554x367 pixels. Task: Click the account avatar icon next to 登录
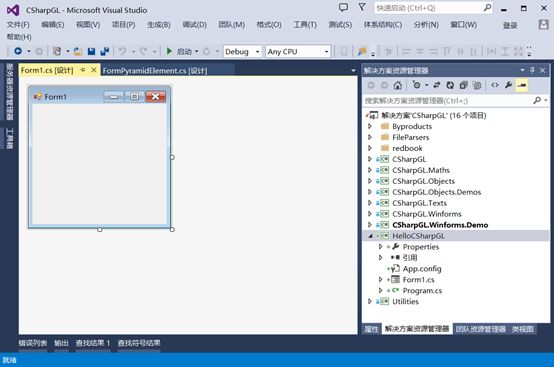[x=543, y=24]
